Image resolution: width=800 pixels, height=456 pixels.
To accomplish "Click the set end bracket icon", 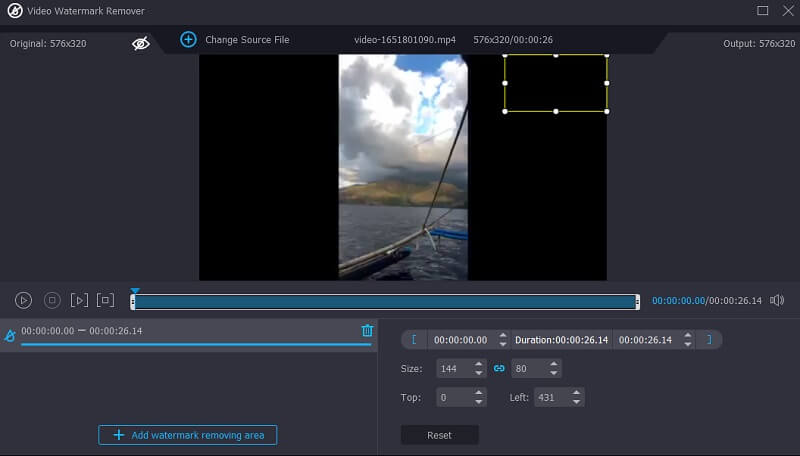I will click(x=709, y=340).
